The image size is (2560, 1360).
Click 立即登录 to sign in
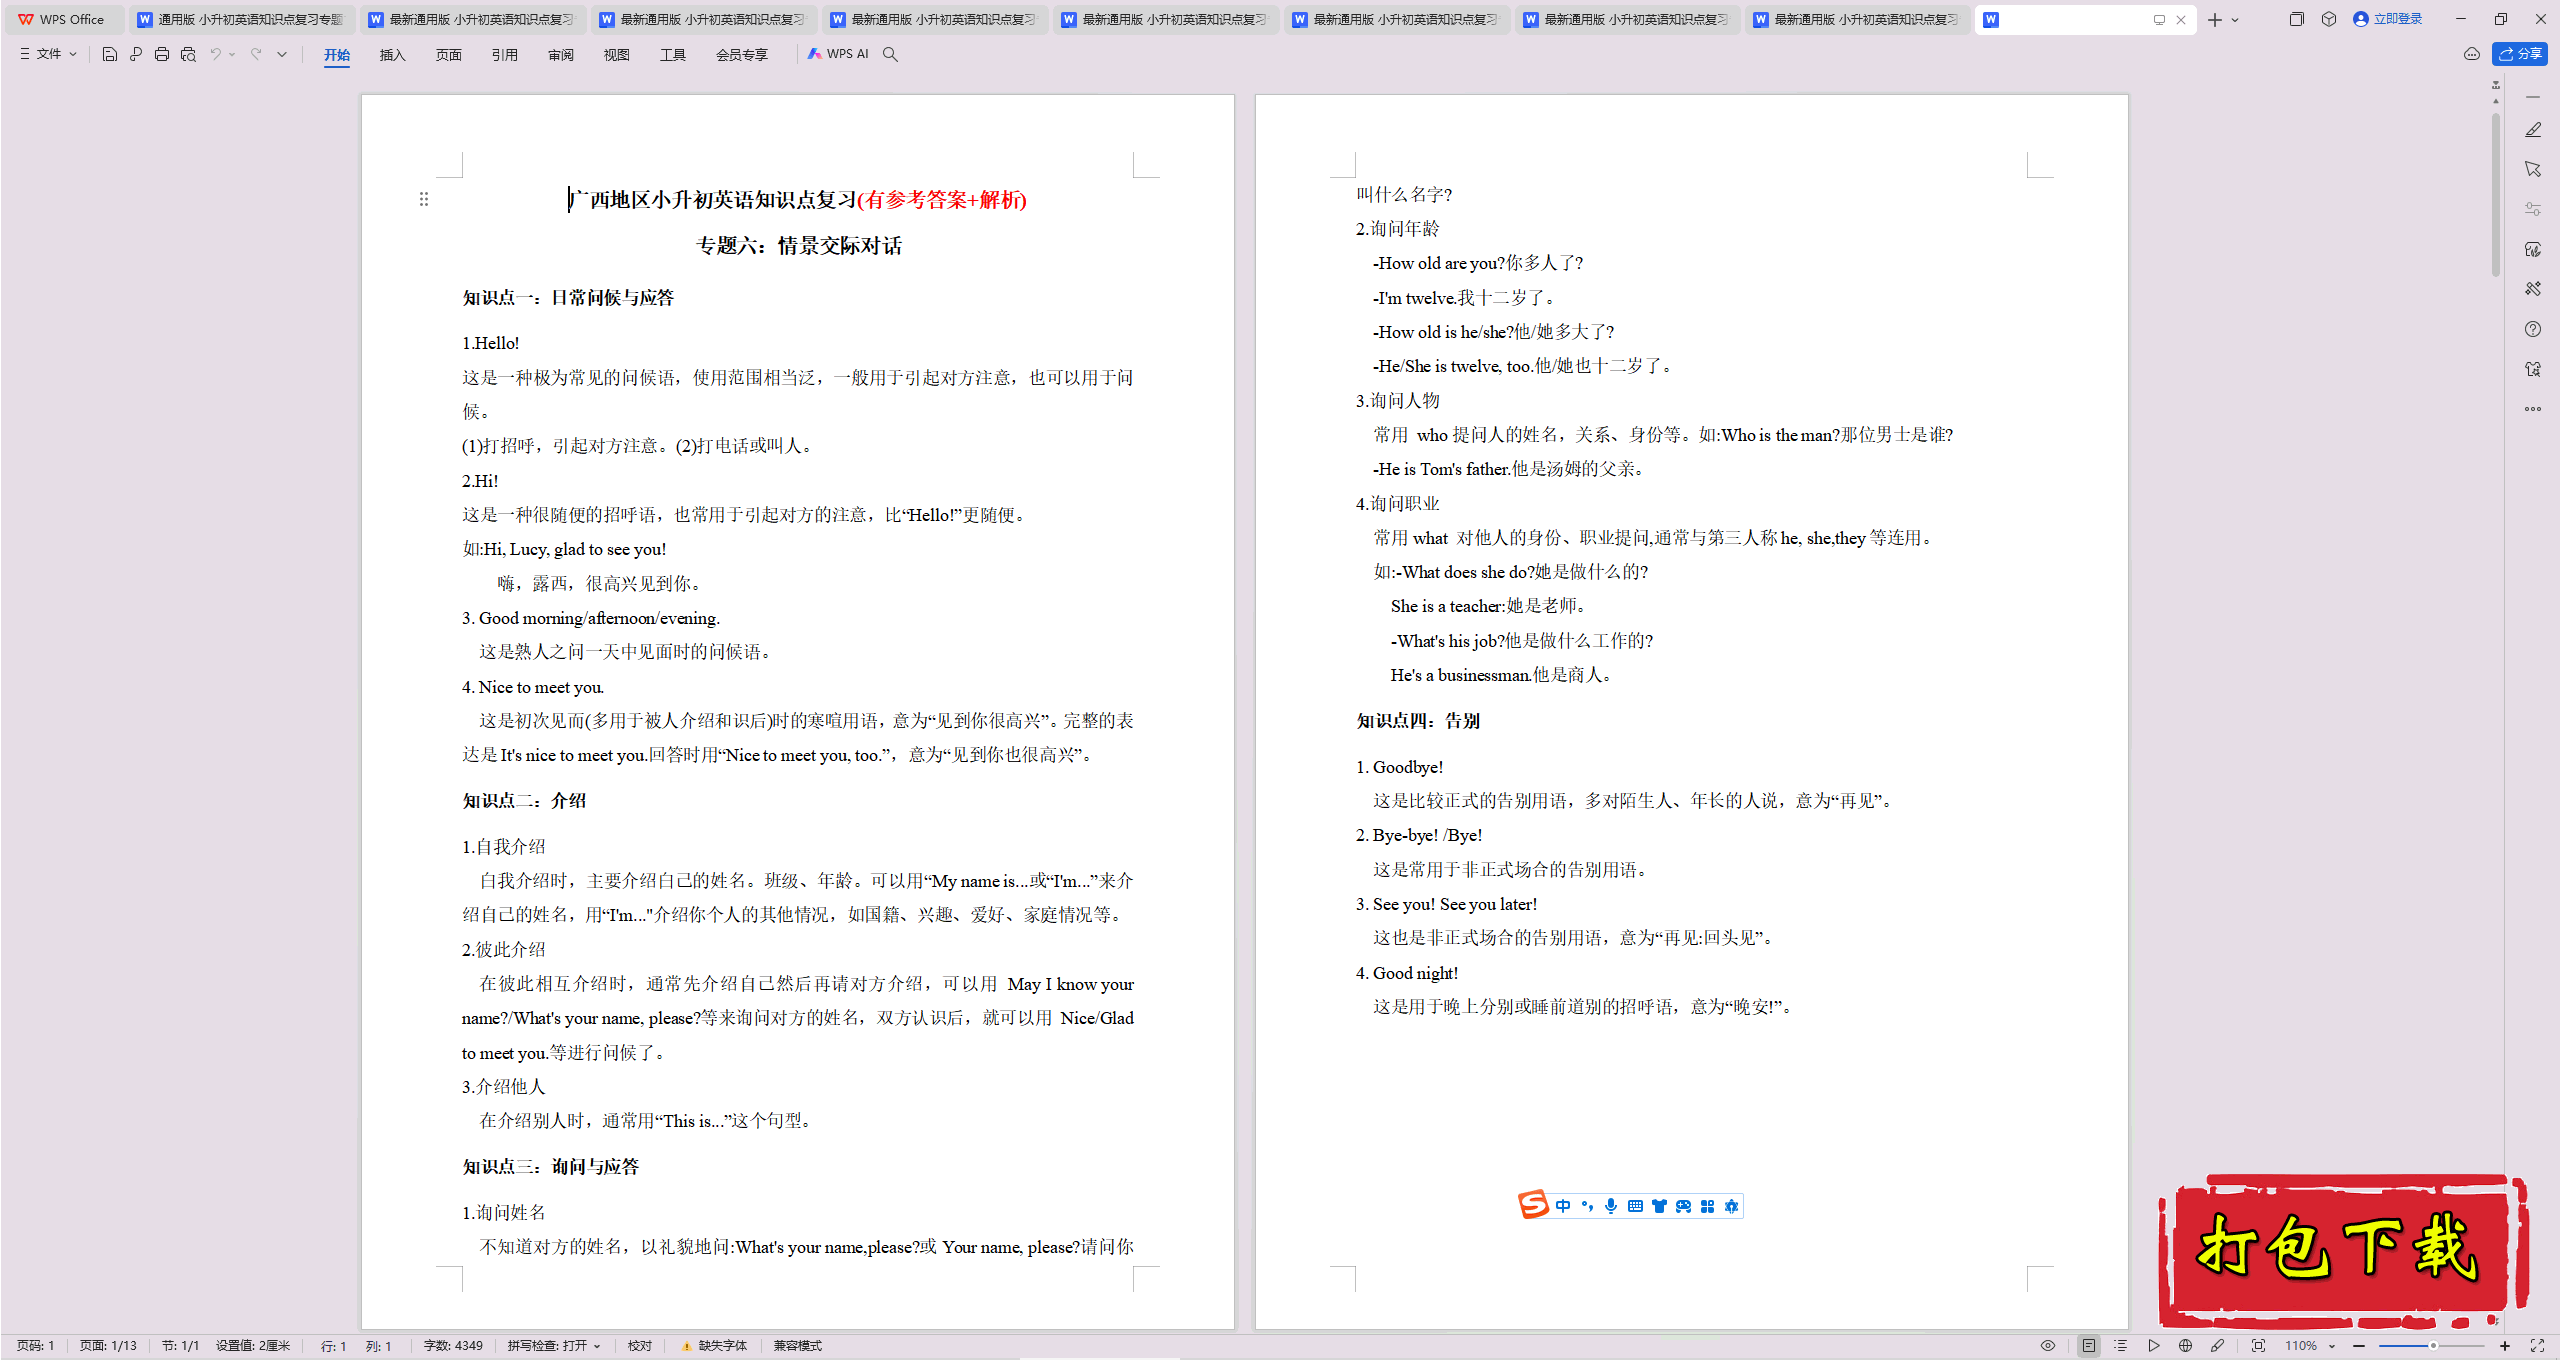pyautogui.click(x=2388, y=19)
